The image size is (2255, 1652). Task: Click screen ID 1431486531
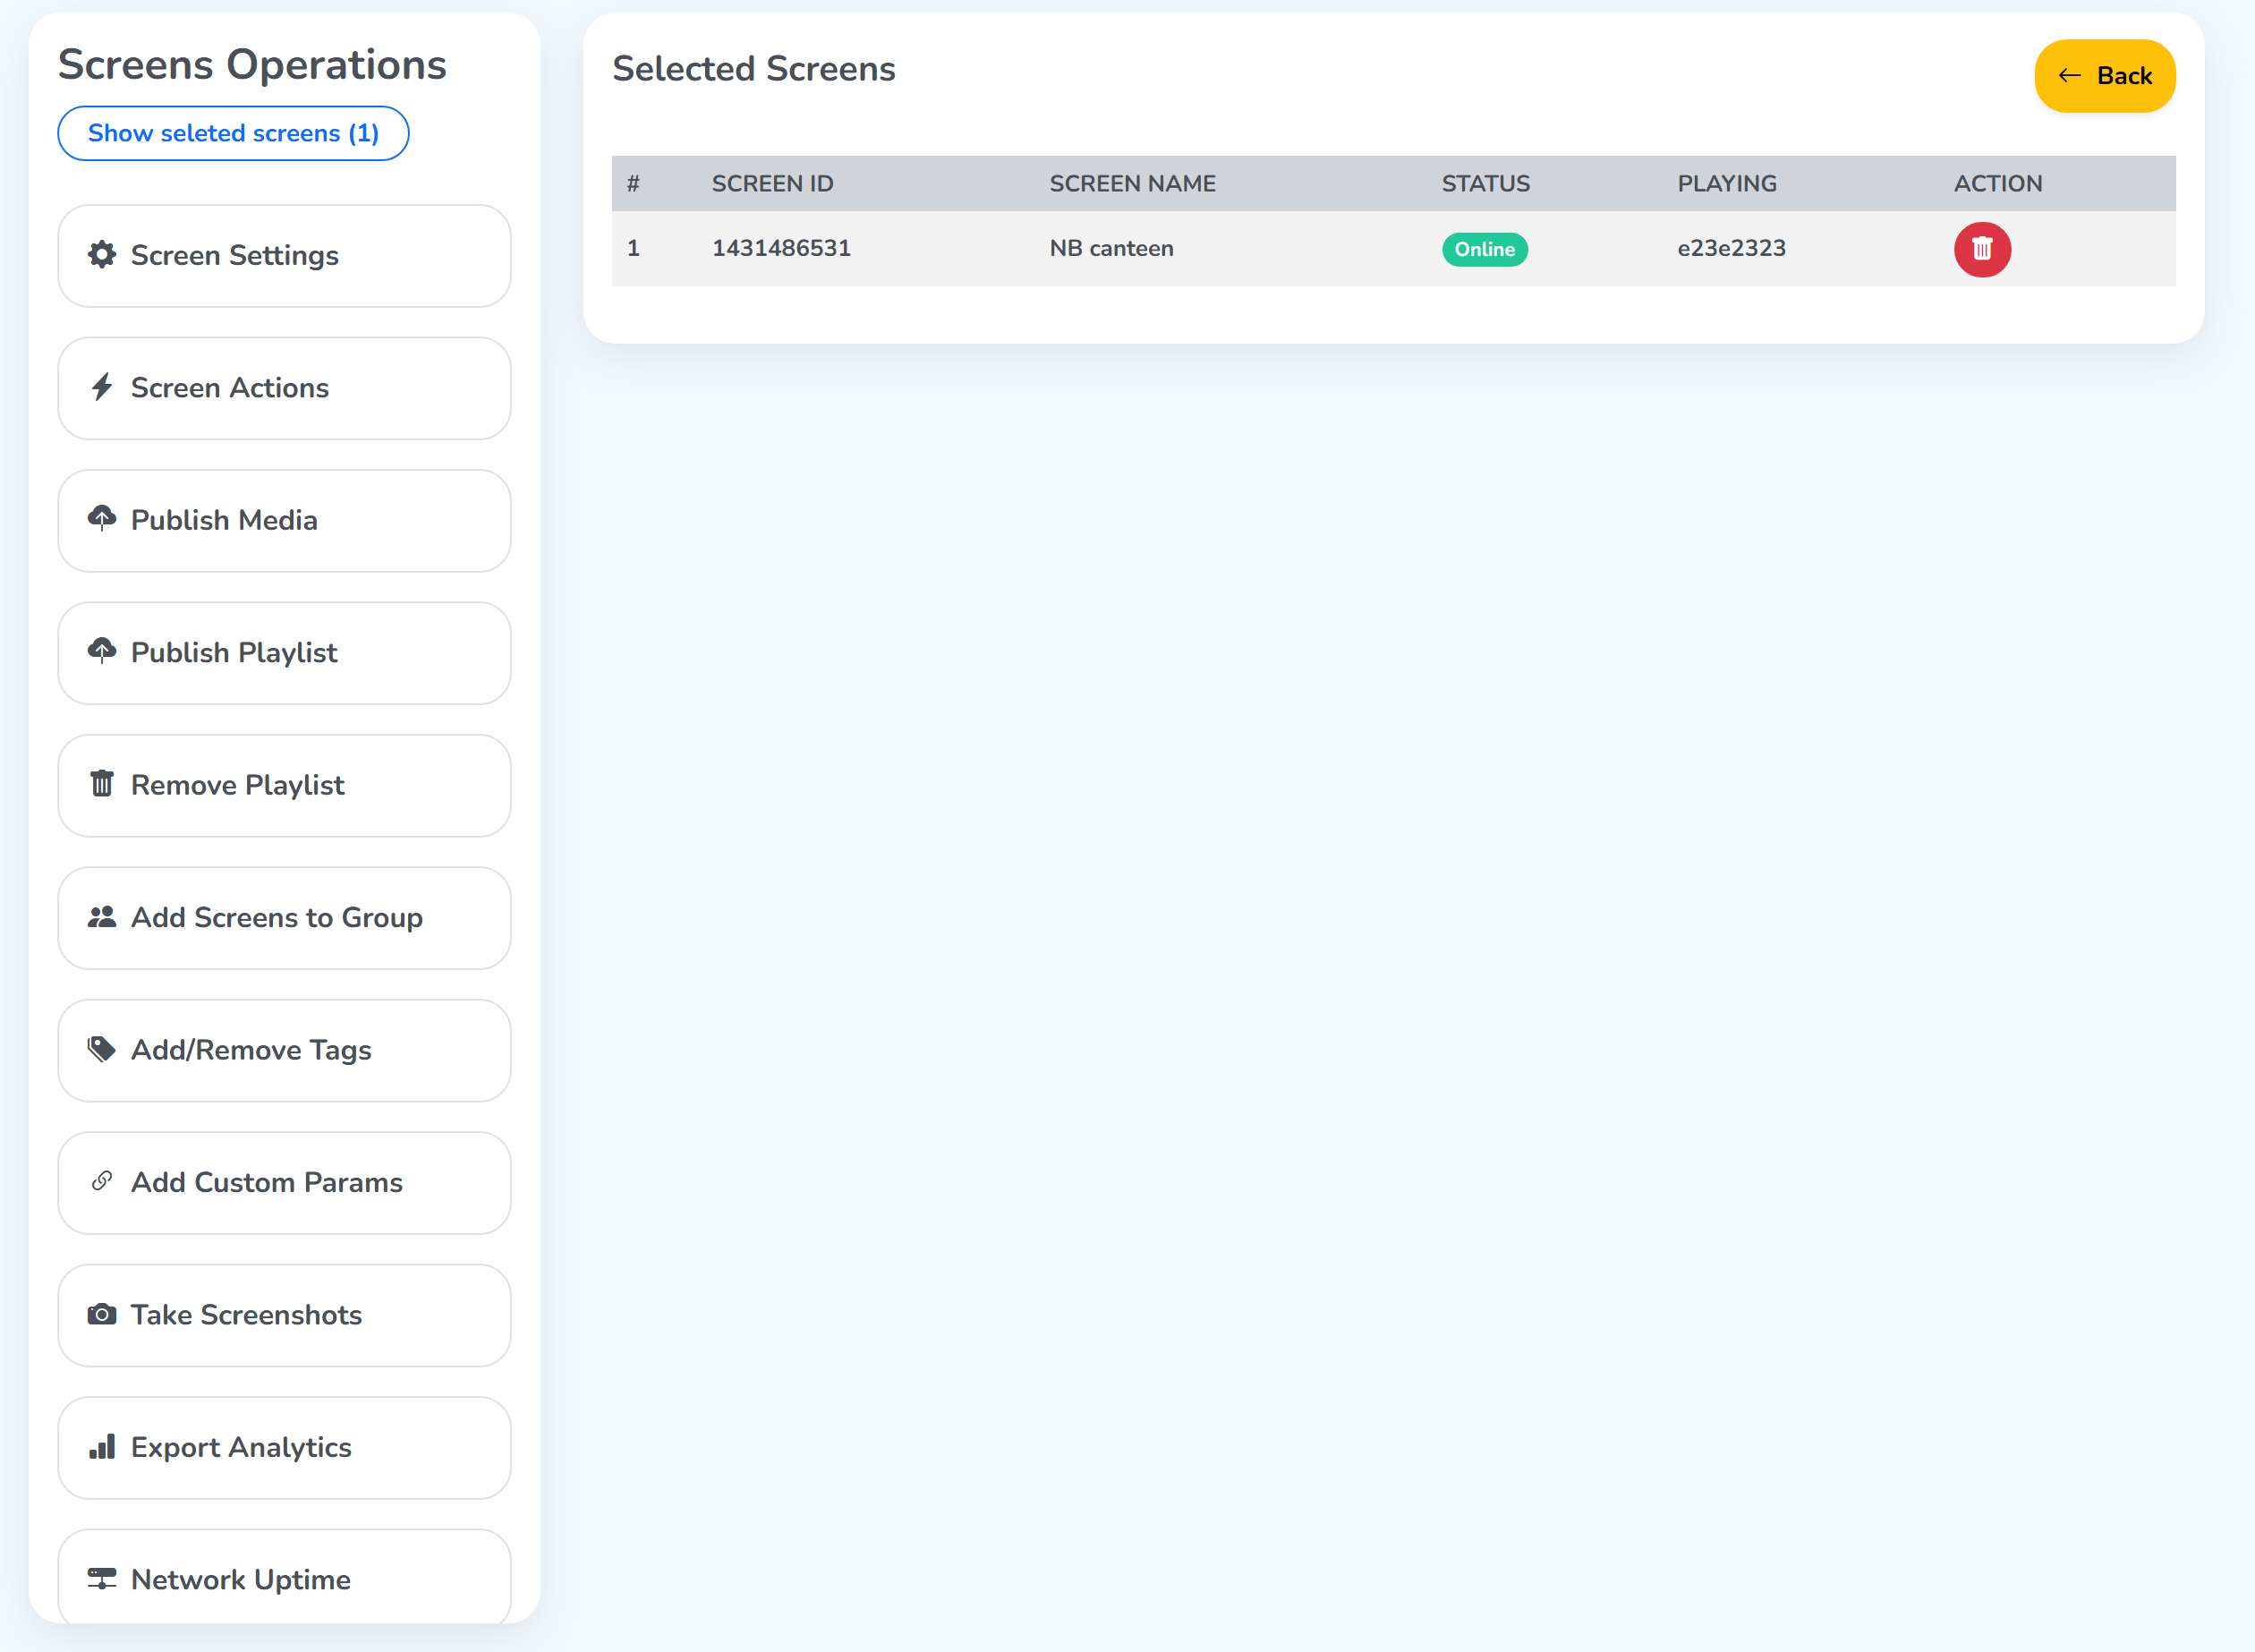click(x=781, y=248)
